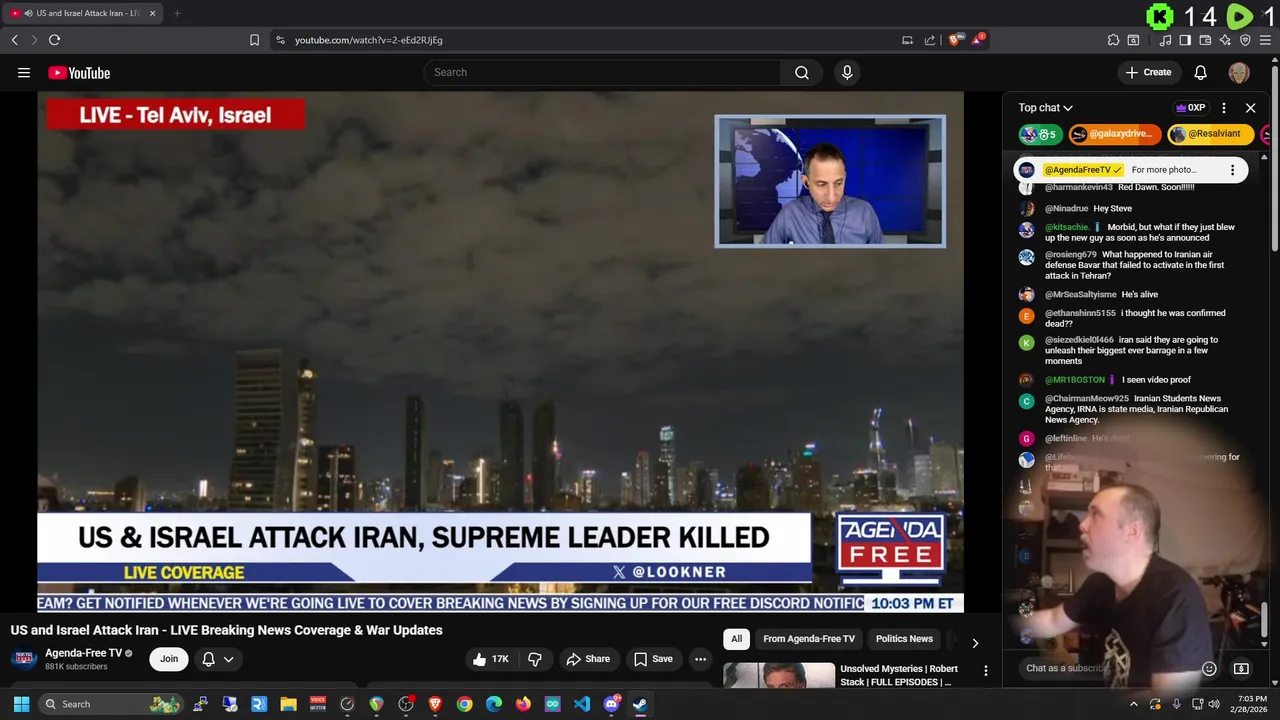This screenshot has height=720, width=1280.
Task: Open @Resalviant Super Chat chip
Action: coord(1210,134)
